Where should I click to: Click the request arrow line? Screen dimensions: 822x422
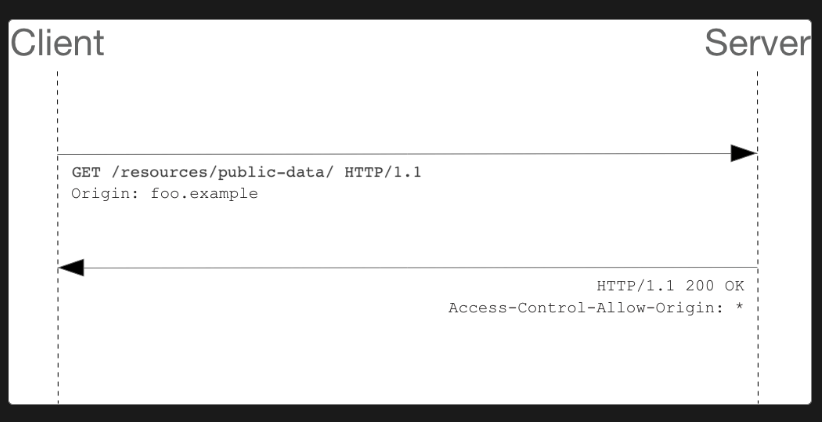pos(394,154)
